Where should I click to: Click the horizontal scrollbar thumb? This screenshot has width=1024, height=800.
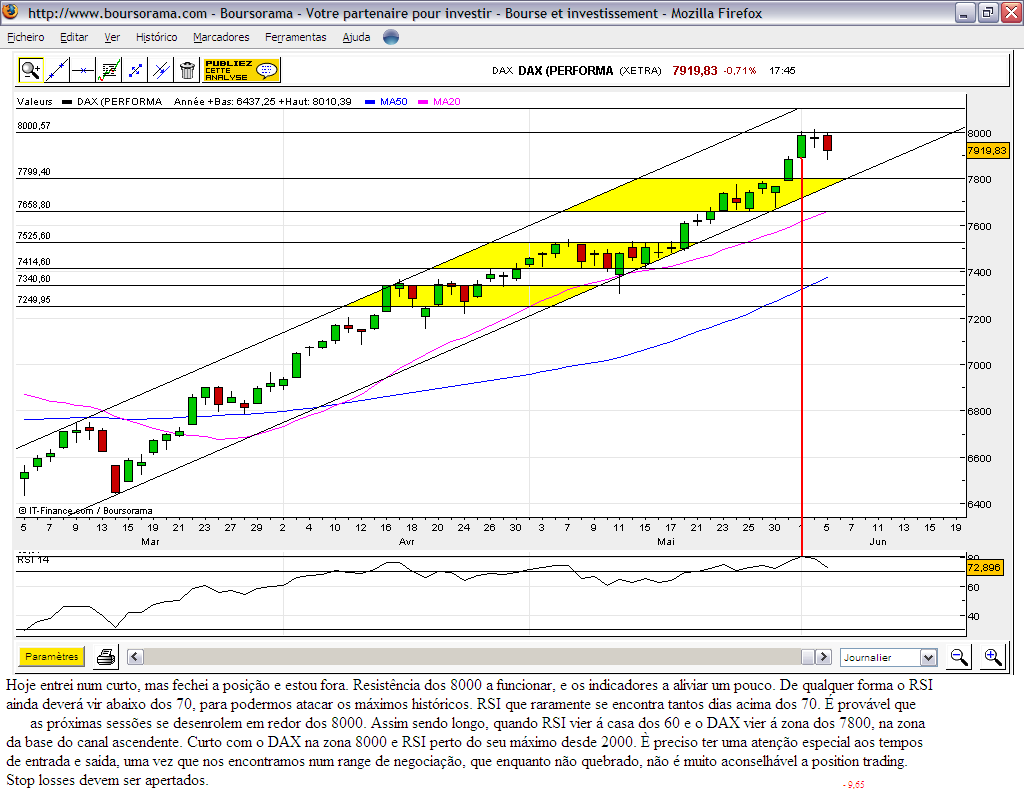808,657
